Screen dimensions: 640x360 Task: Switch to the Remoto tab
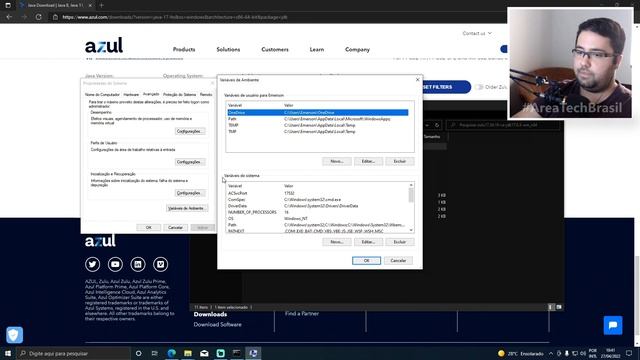[206, 95]
